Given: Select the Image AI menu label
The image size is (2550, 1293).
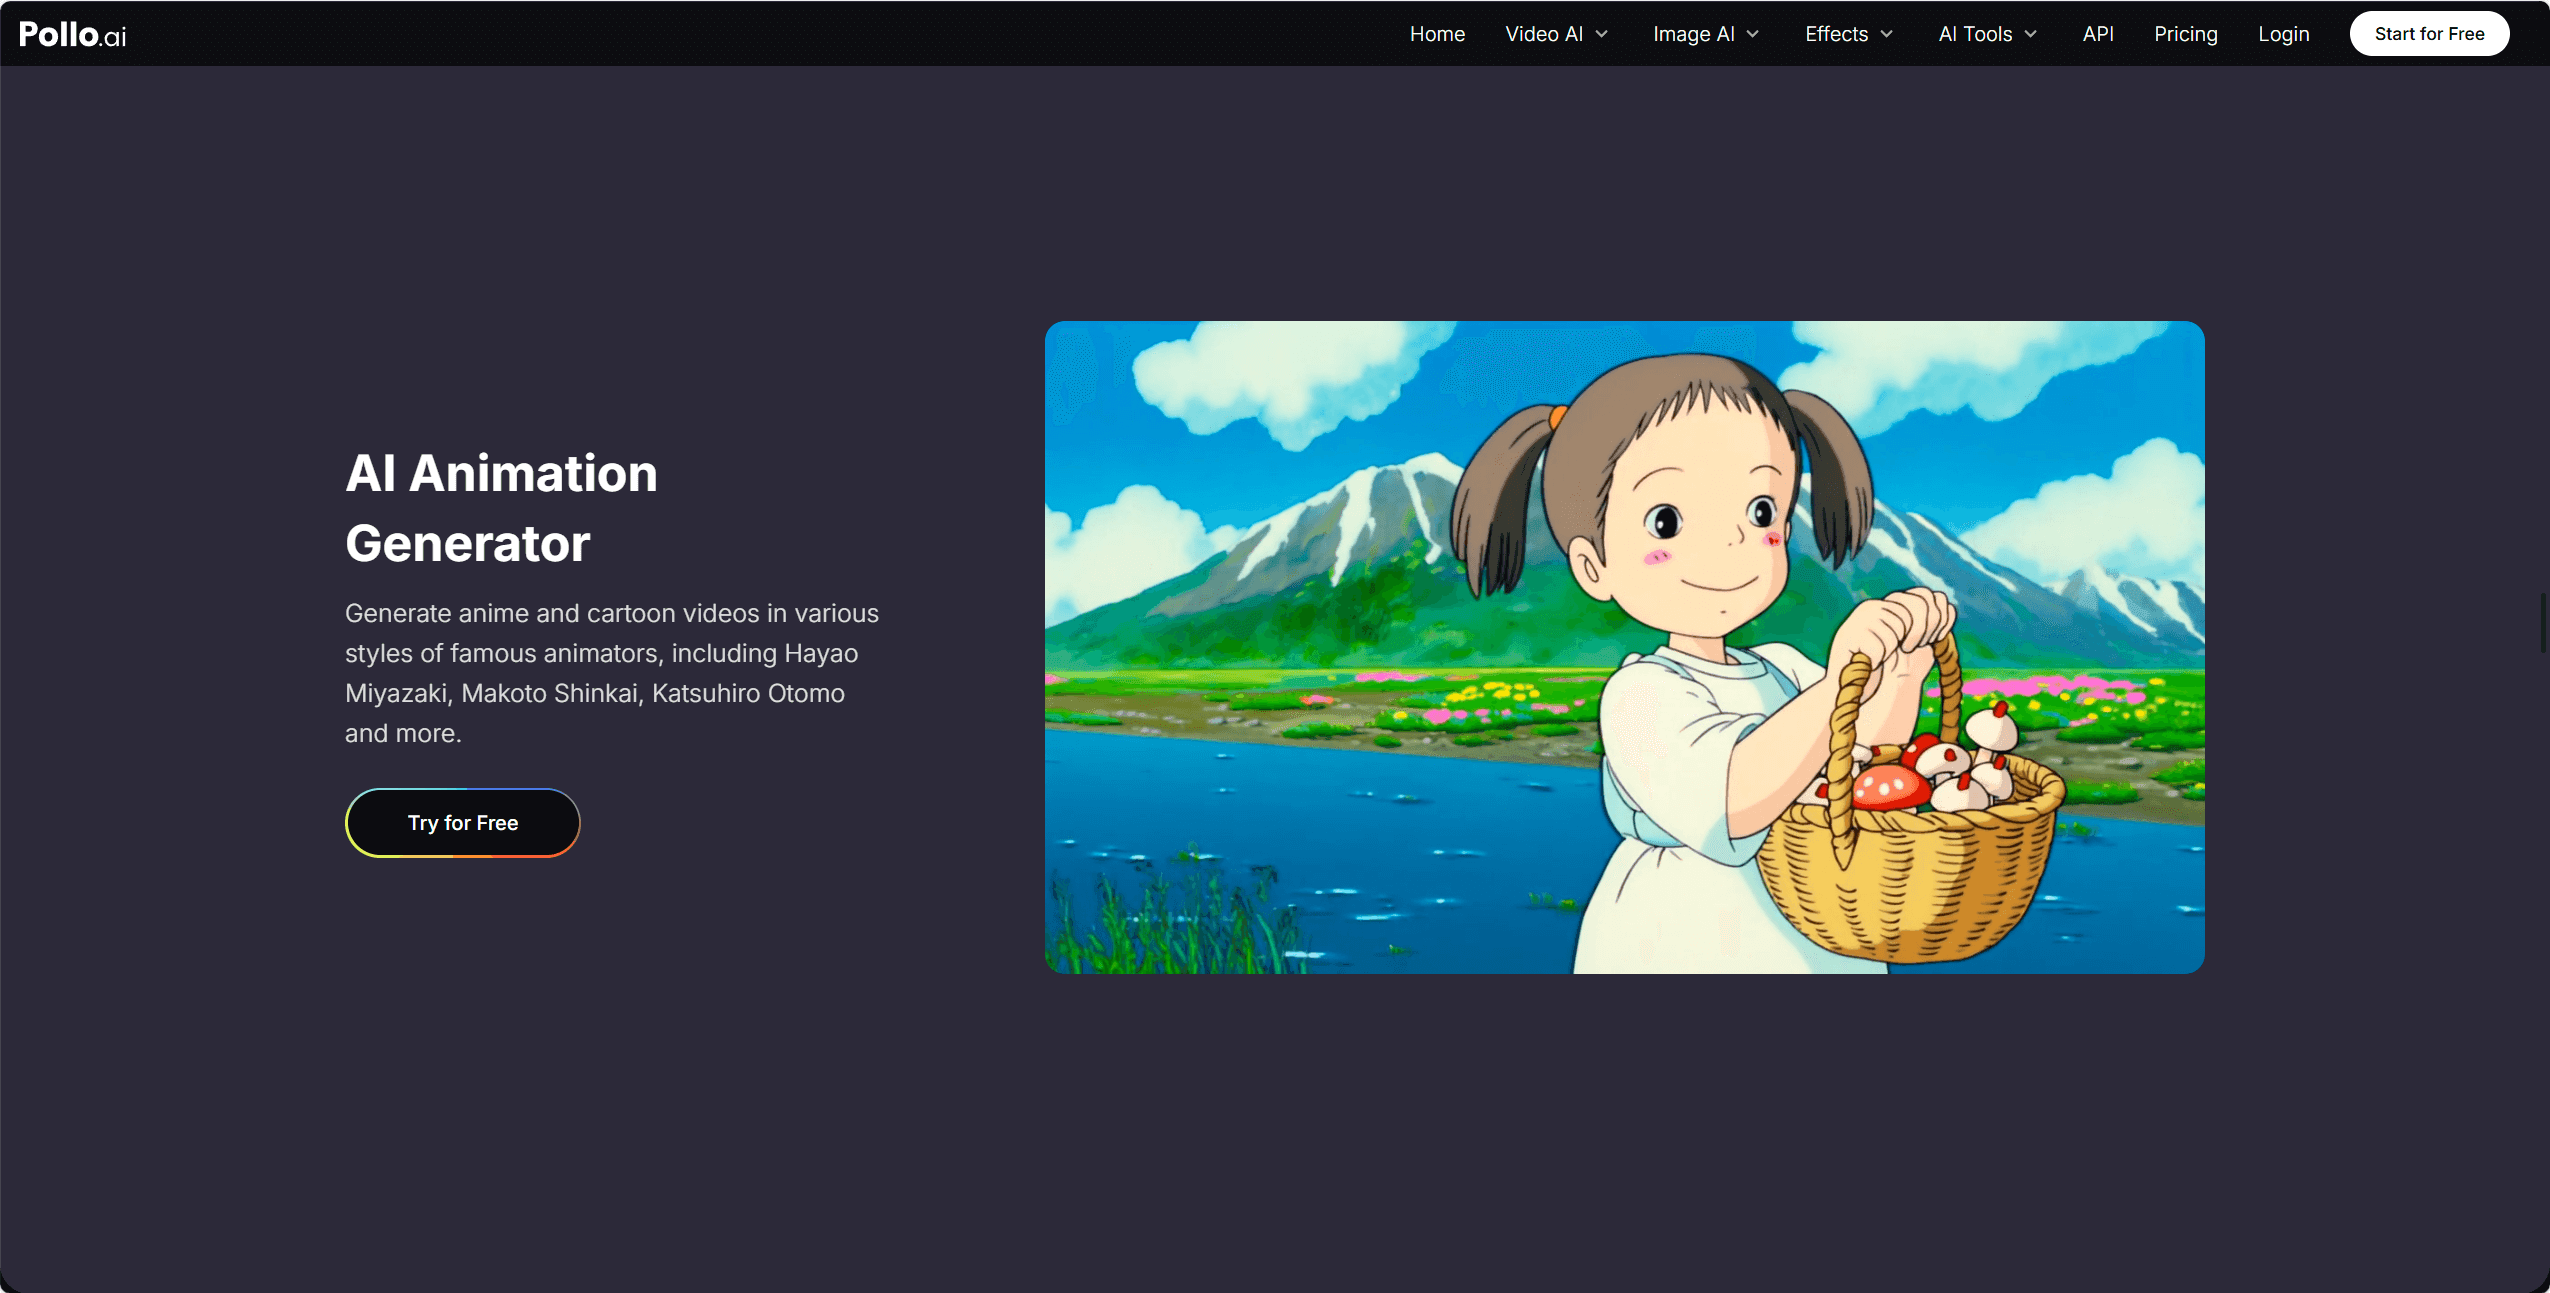Looking at the screenshot, I should click(x=1694, y=34).
